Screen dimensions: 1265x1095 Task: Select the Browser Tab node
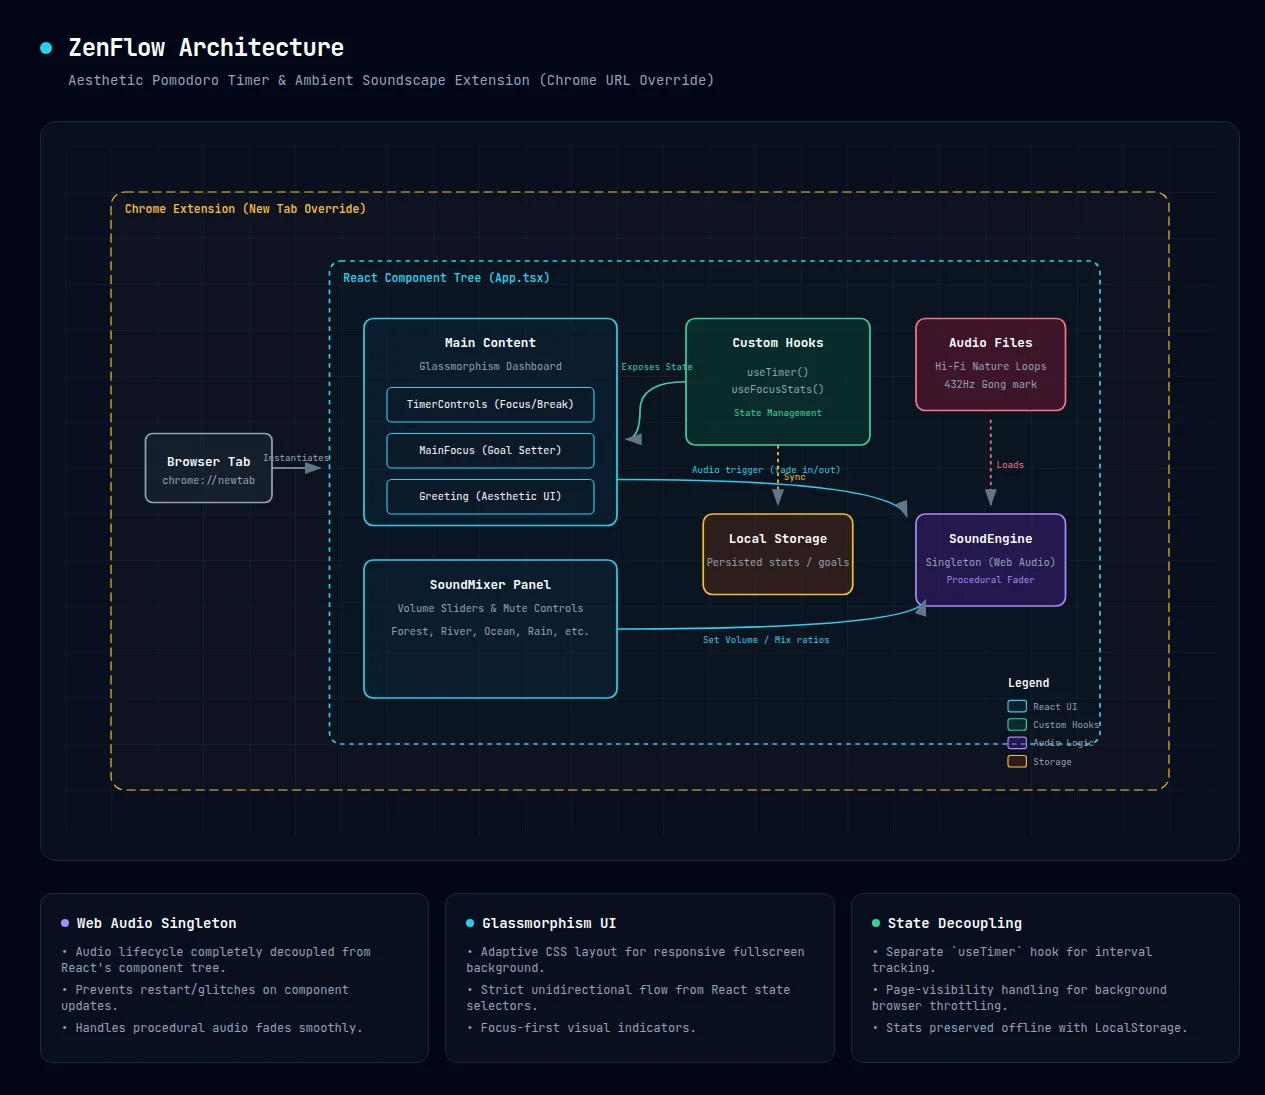tap(209, 468)
